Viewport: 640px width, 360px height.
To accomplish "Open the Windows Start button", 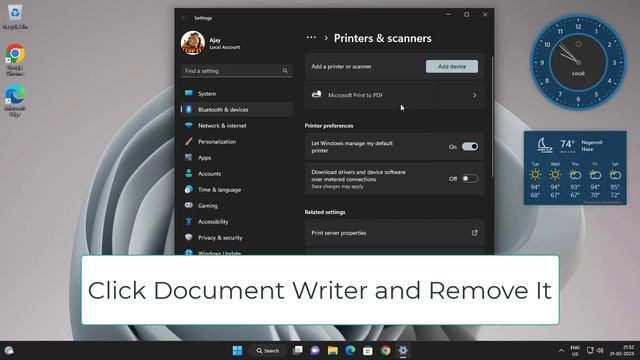I will click(237, 350).
